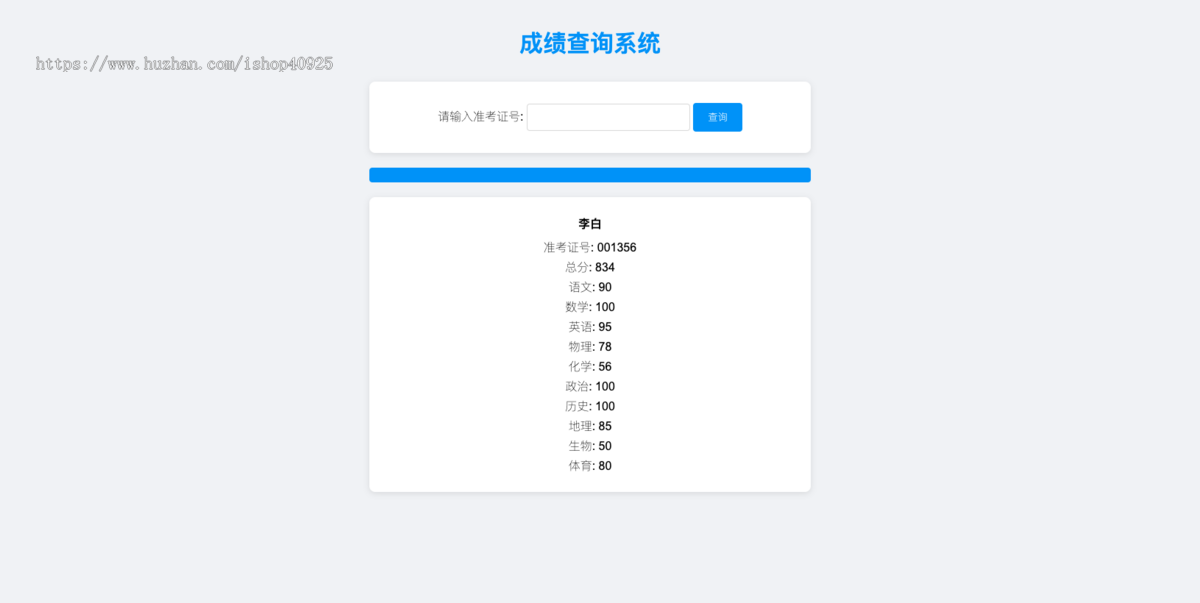1200x603 pixels.
Task: Click the 体育 score 80 row
Action: click(x=590, y=466)
